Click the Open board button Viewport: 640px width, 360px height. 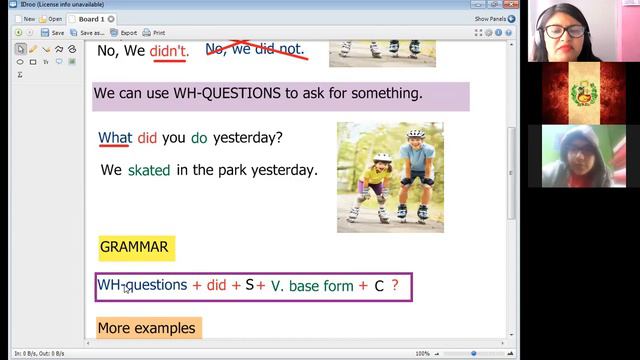click(51, 19)
